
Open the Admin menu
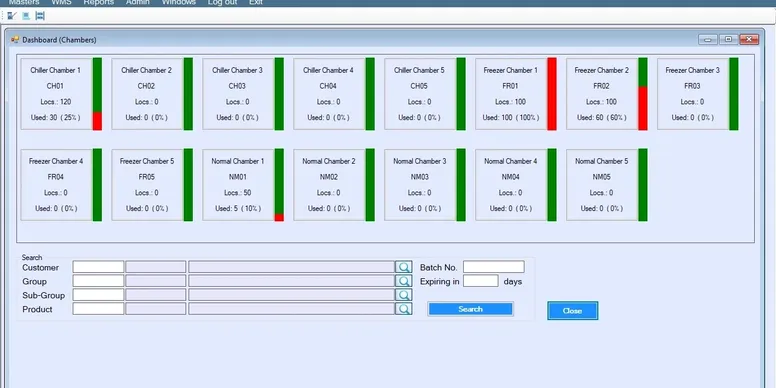(x=138, y=2)
